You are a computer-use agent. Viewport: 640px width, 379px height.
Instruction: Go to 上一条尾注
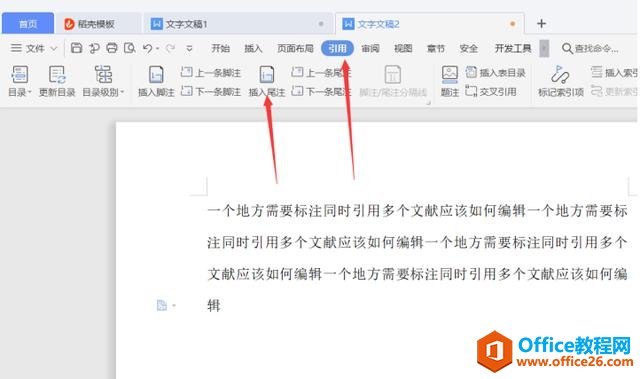[321, 73]
